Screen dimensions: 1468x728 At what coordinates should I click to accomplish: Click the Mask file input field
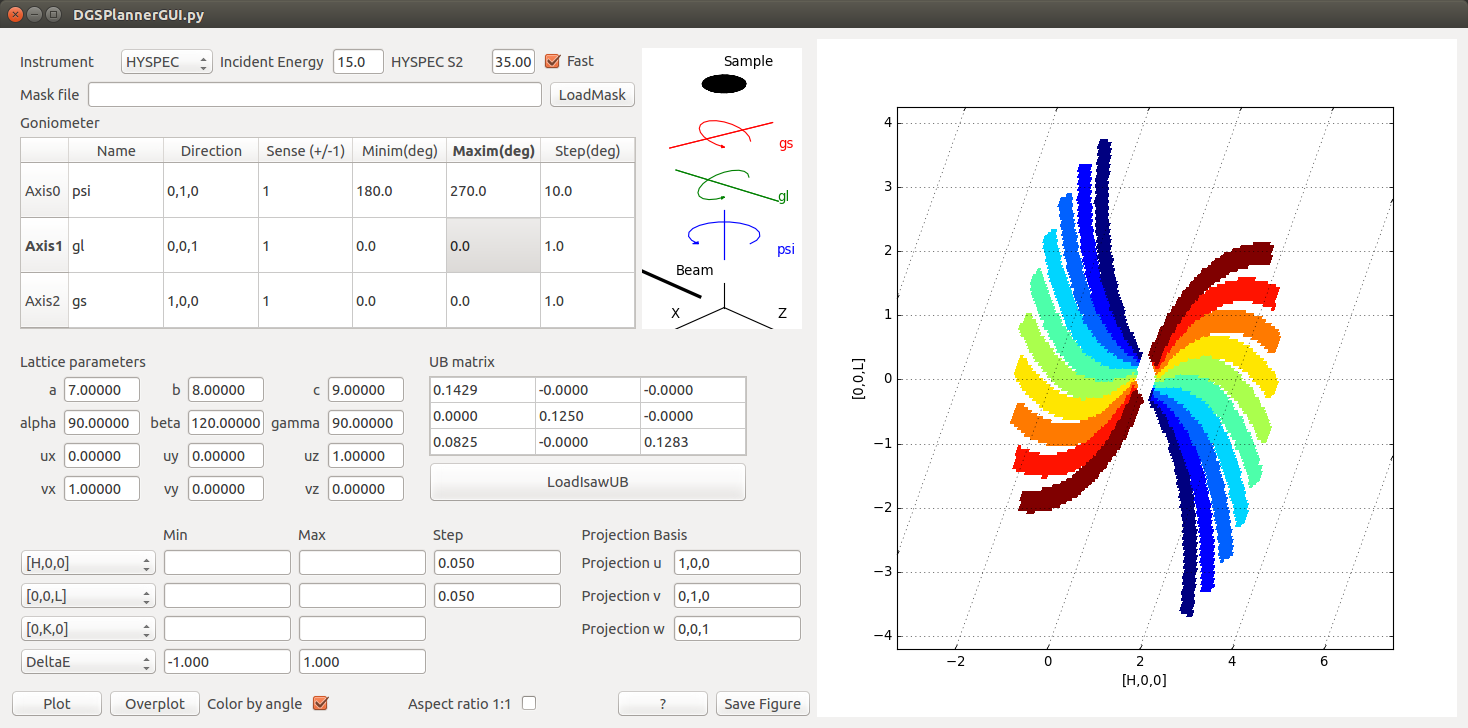315,95
